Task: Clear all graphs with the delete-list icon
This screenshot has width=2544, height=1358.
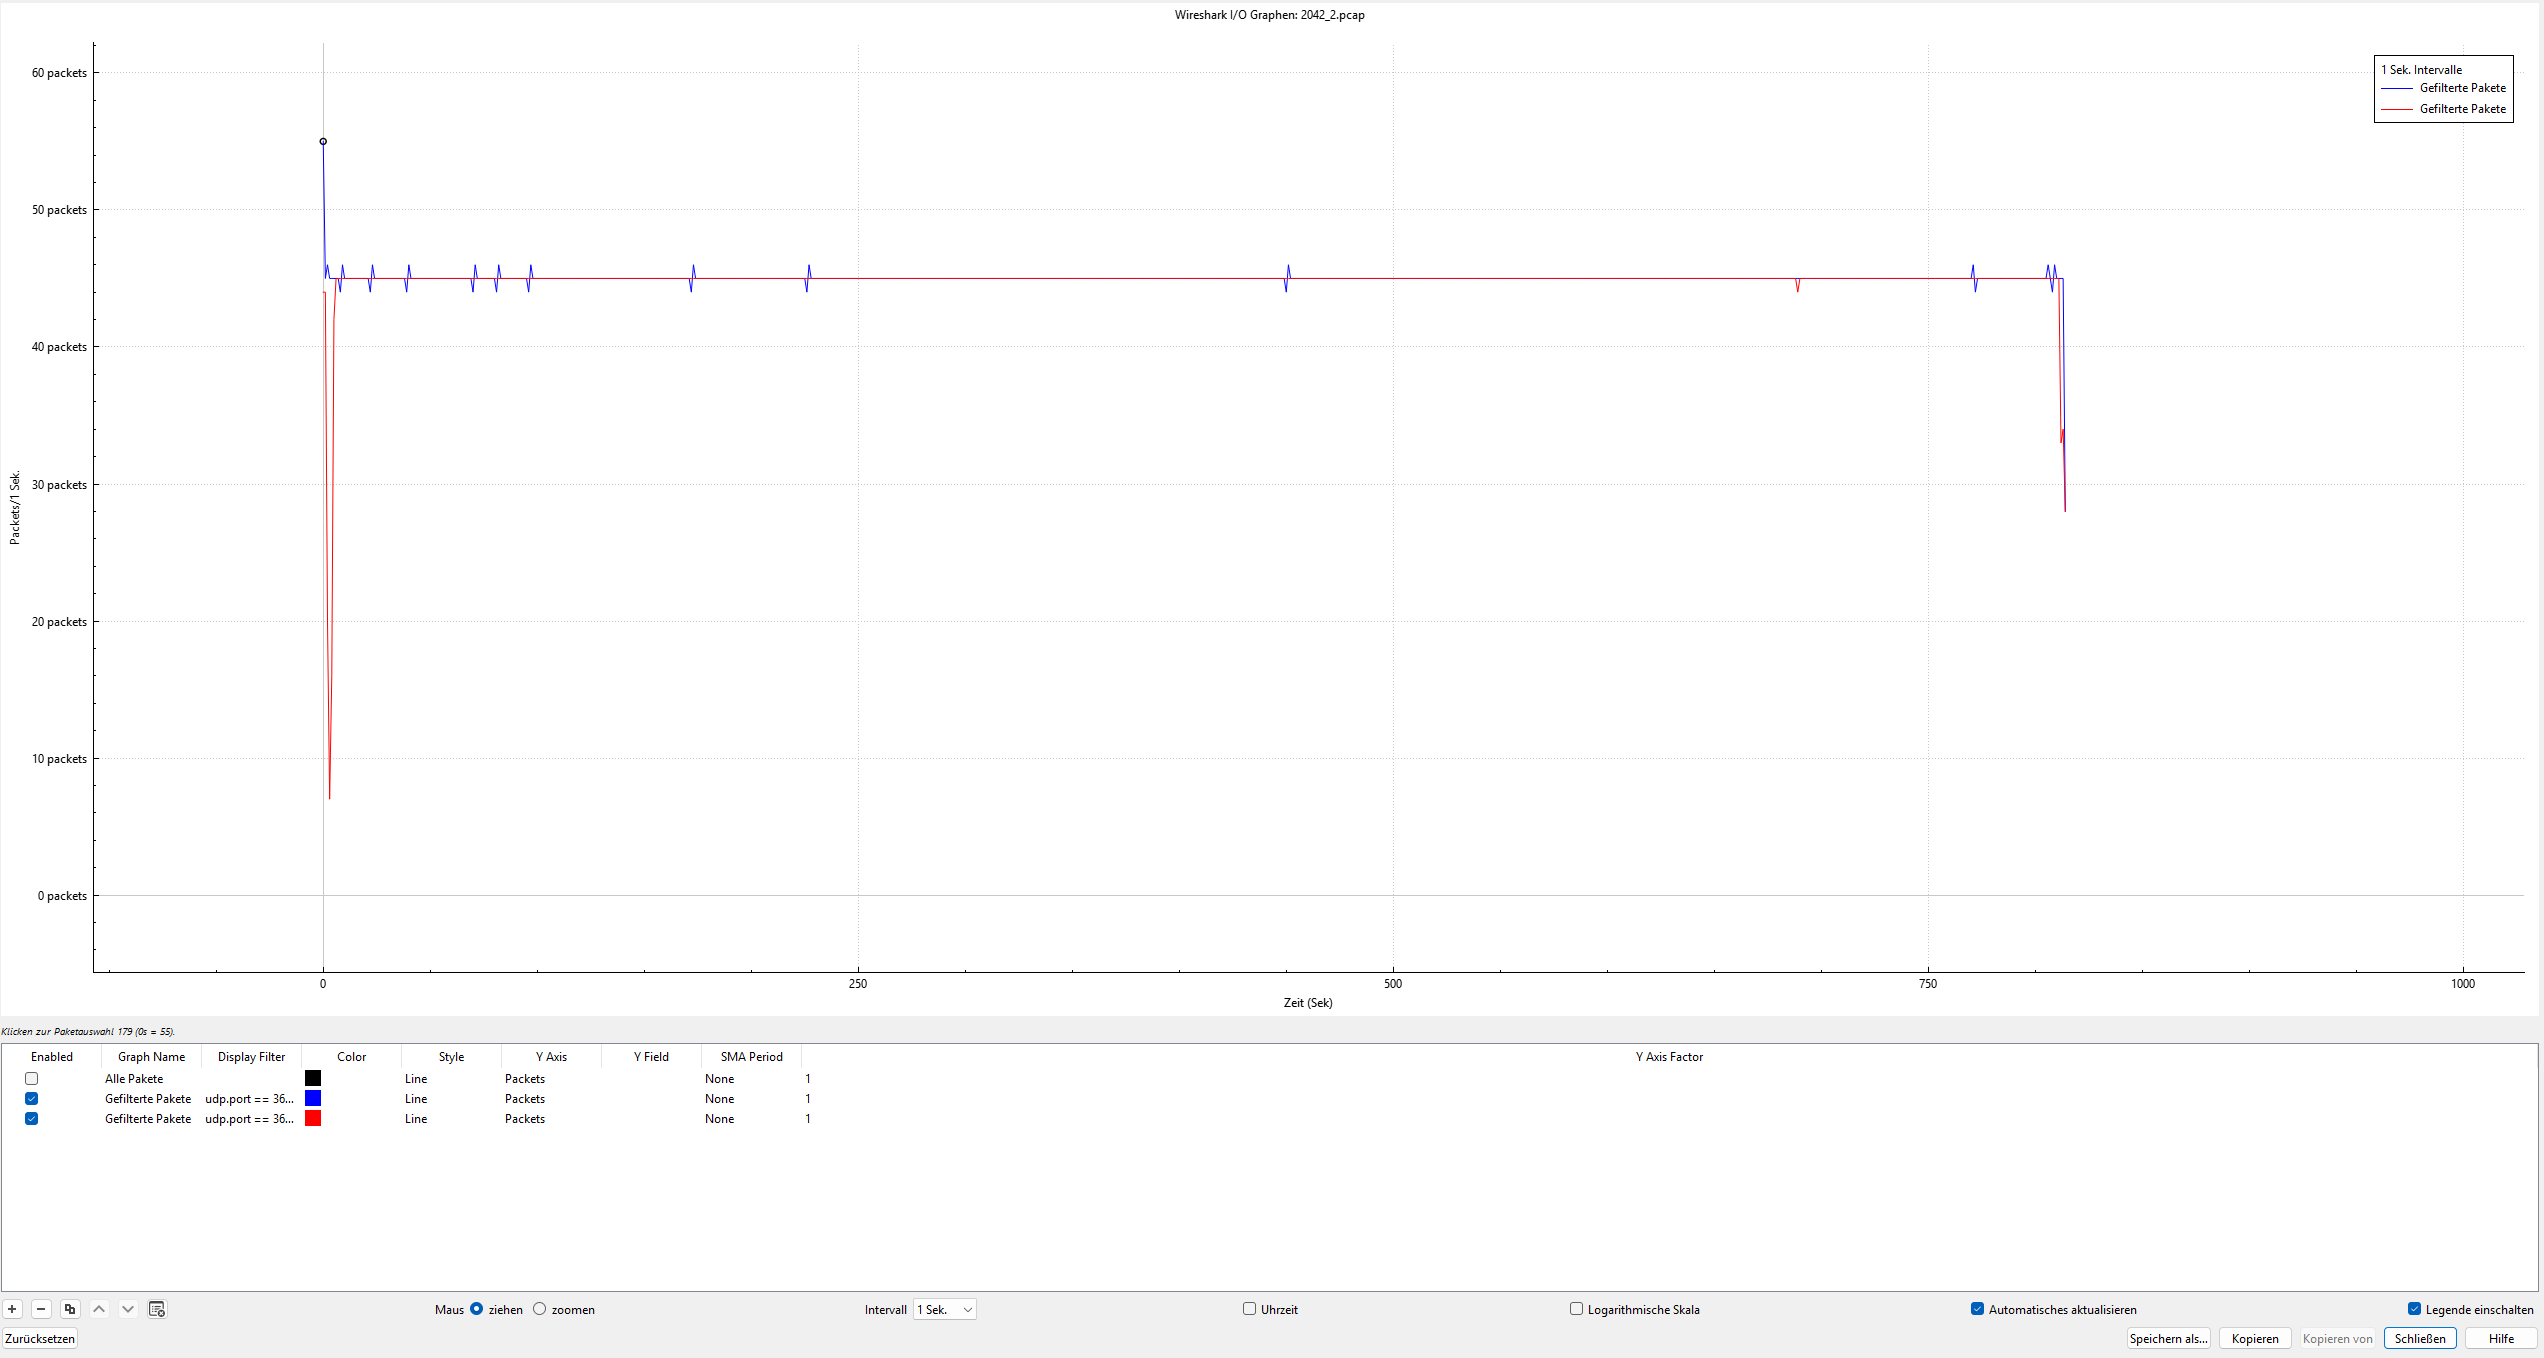Action: coord(156,1309)
